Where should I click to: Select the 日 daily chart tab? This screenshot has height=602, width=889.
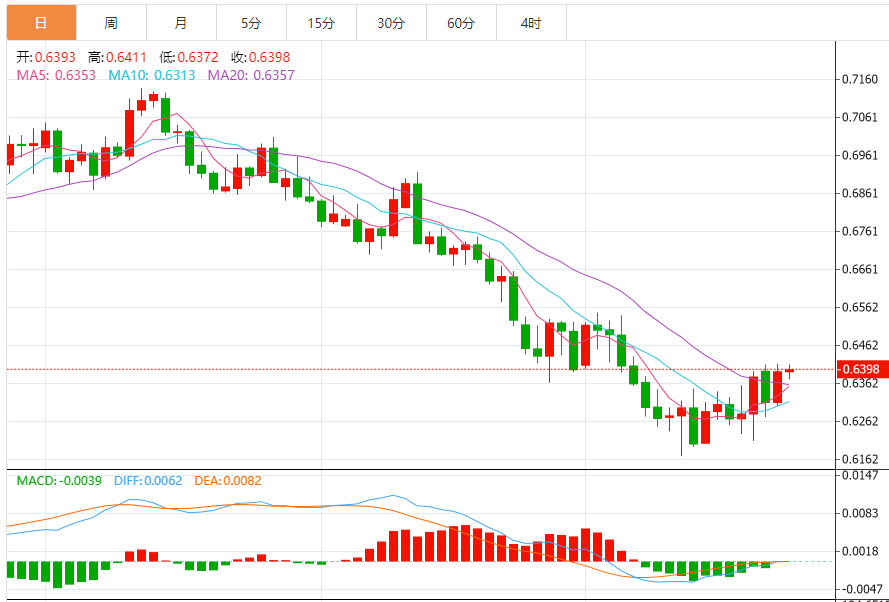pyautogui.click(x=41, y=23)
